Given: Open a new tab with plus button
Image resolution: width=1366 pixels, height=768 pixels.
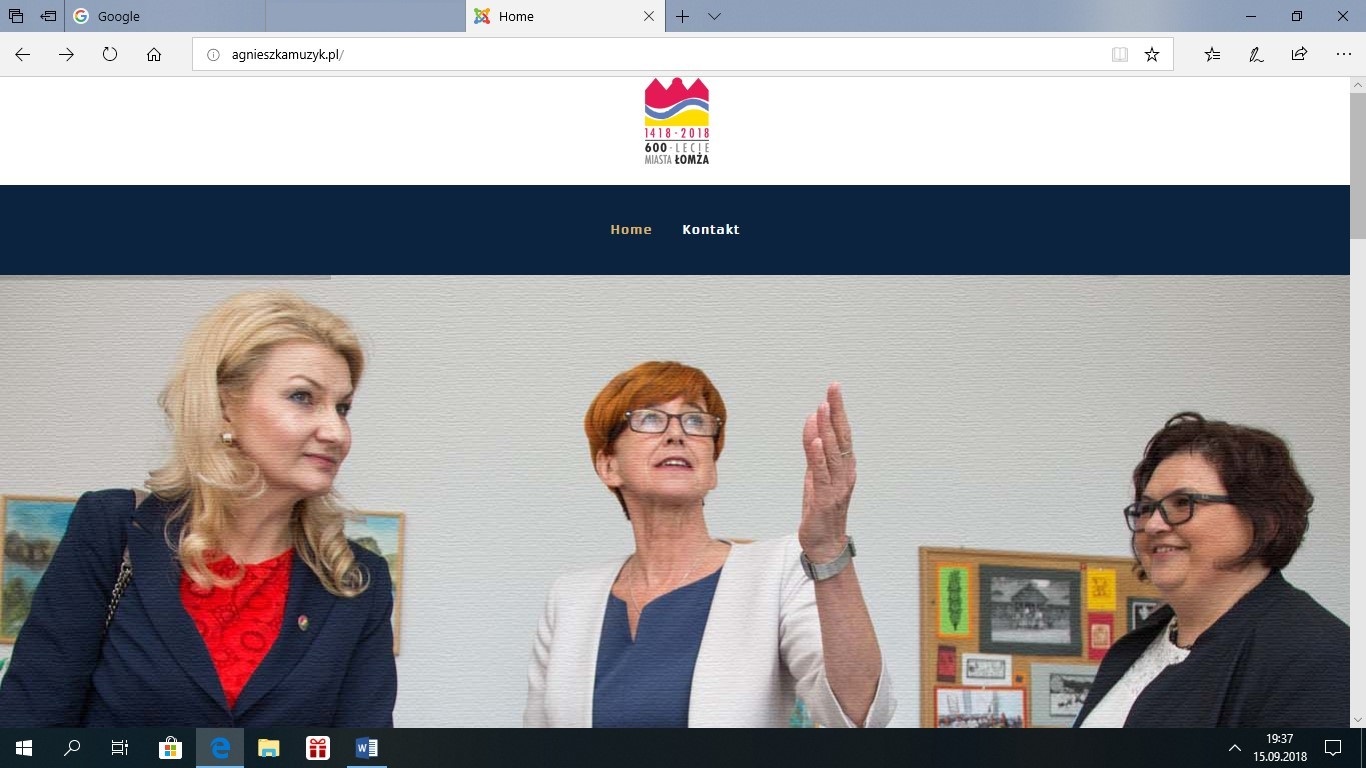Looking at the screenshot, I should [x=682, y=16].
